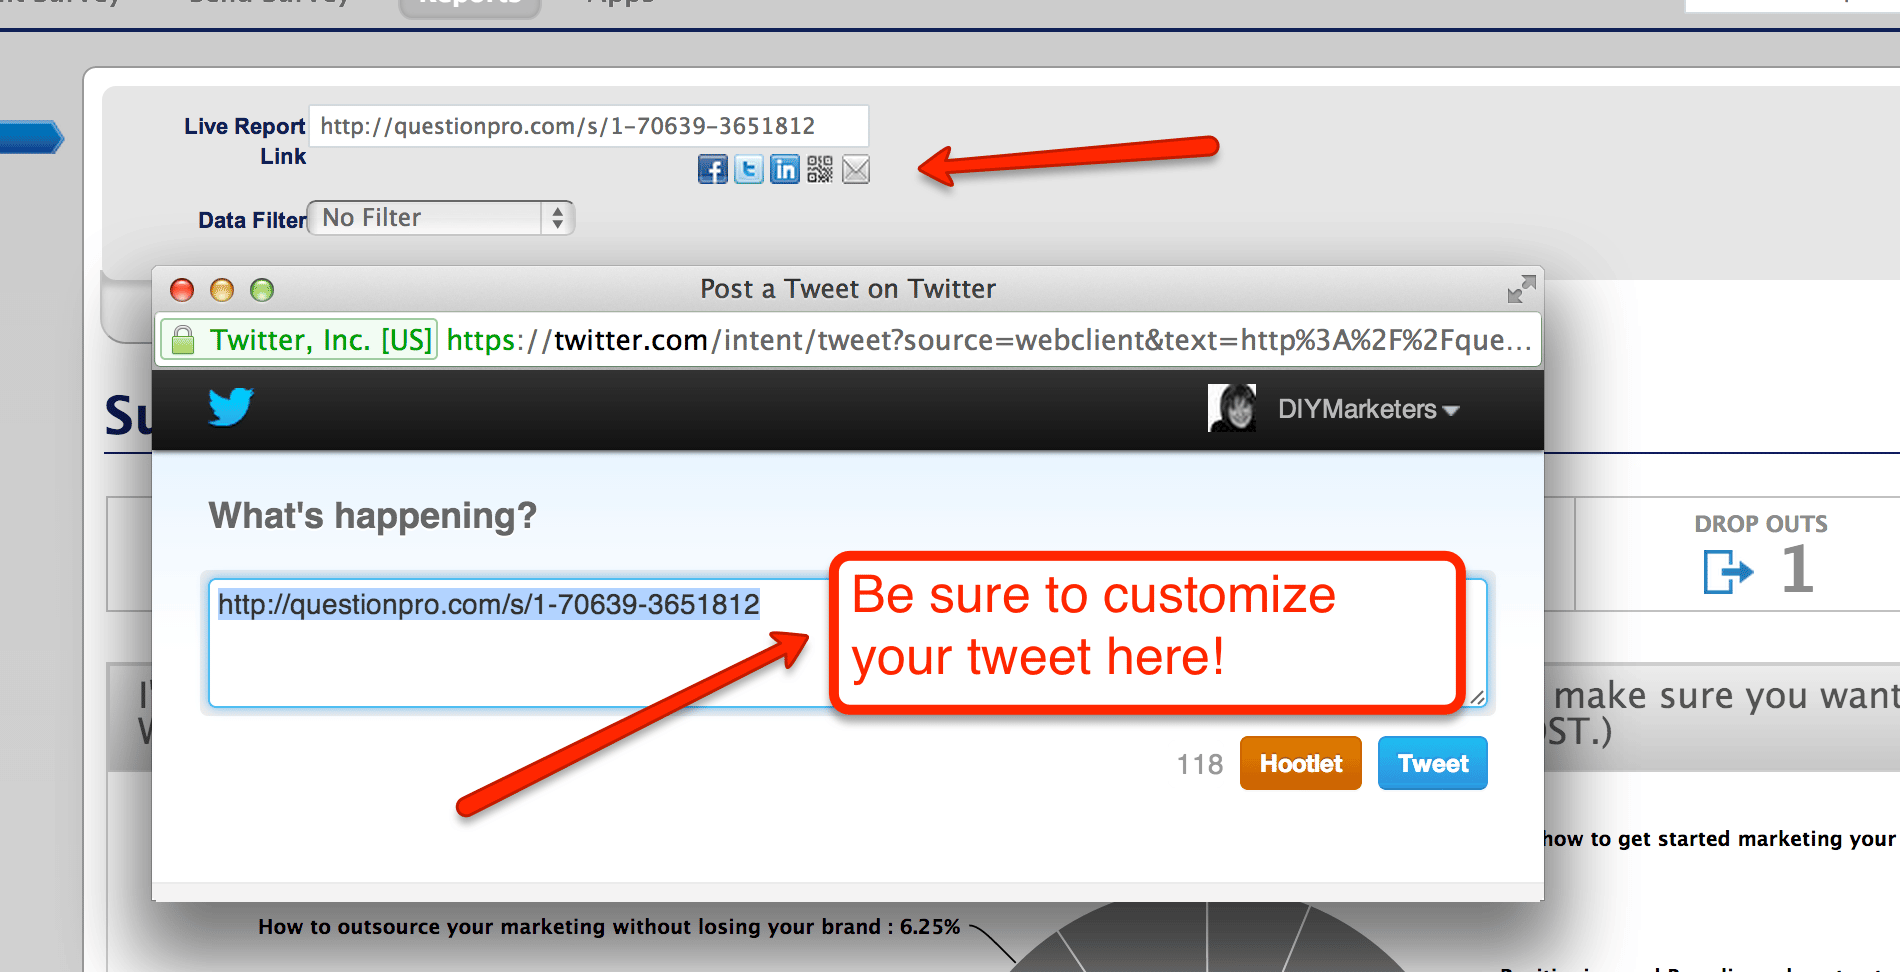Zoom the Post a Tweet window with green button
Screen dimensions: 1900x972
click(262, 290)
